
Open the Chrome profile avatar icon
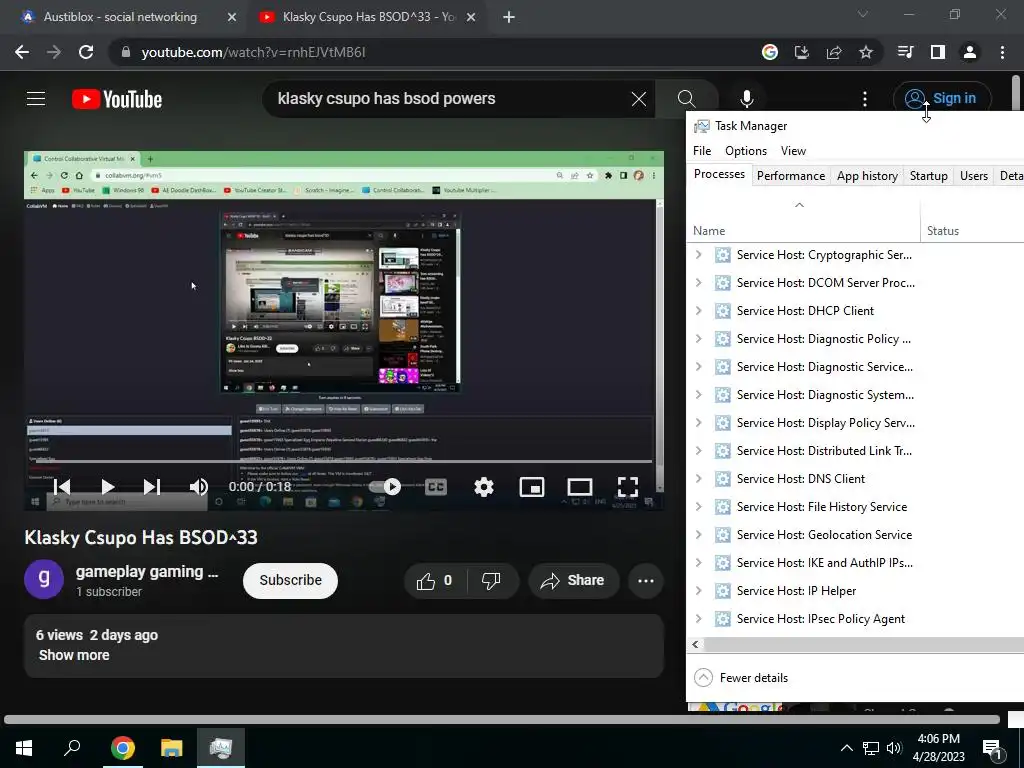(970, 52)
